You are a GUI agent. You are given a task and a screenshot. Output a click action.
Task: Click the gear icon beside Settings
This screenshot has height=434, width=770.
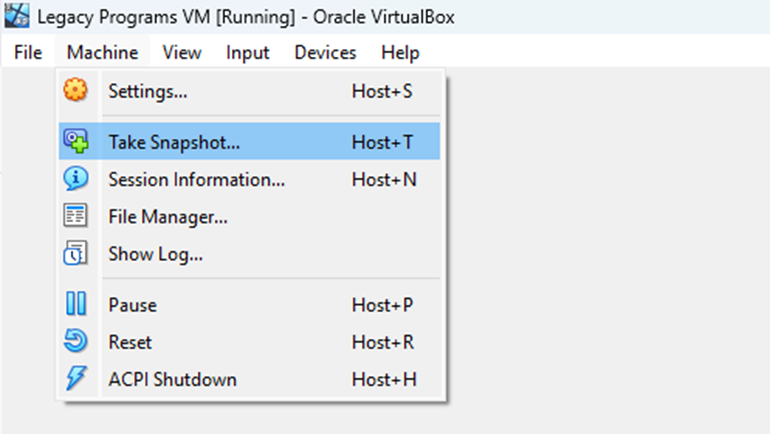[76, 91]
